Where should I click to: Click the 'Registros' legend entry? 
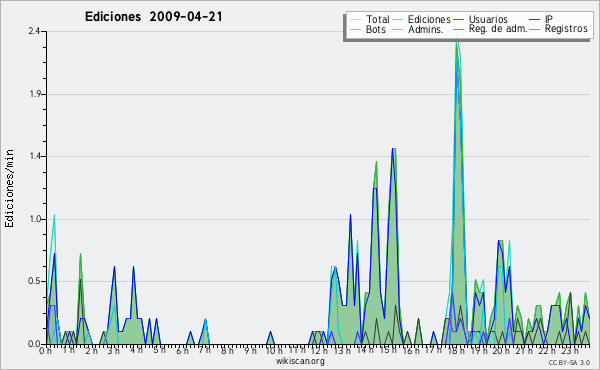point(566,29)
